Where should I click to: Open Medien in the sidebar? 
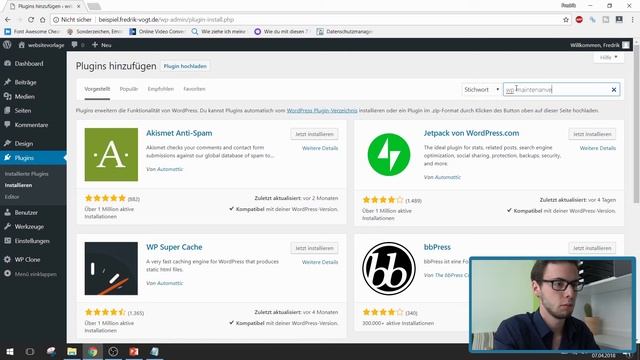click(24, 96)
